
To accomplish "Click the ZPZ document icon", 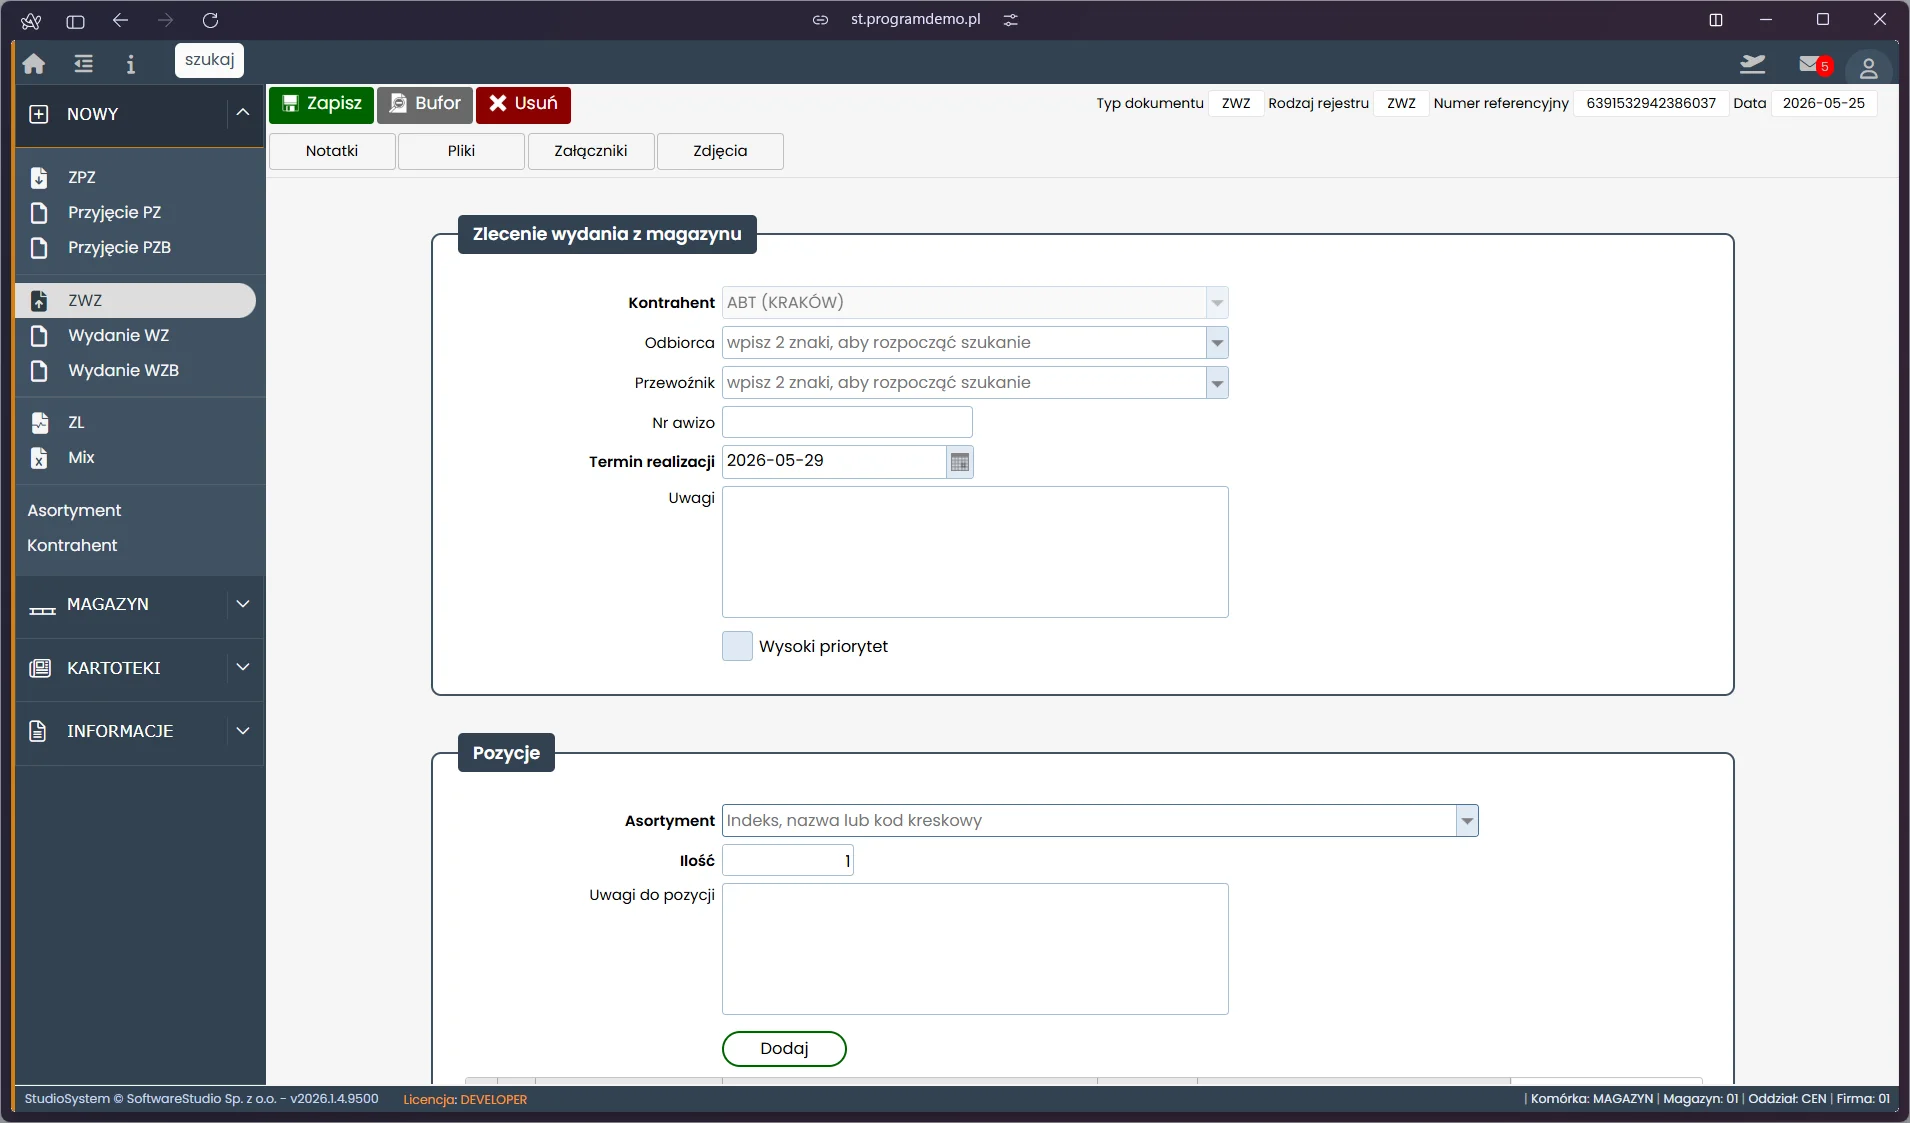I will pos(39,177).
